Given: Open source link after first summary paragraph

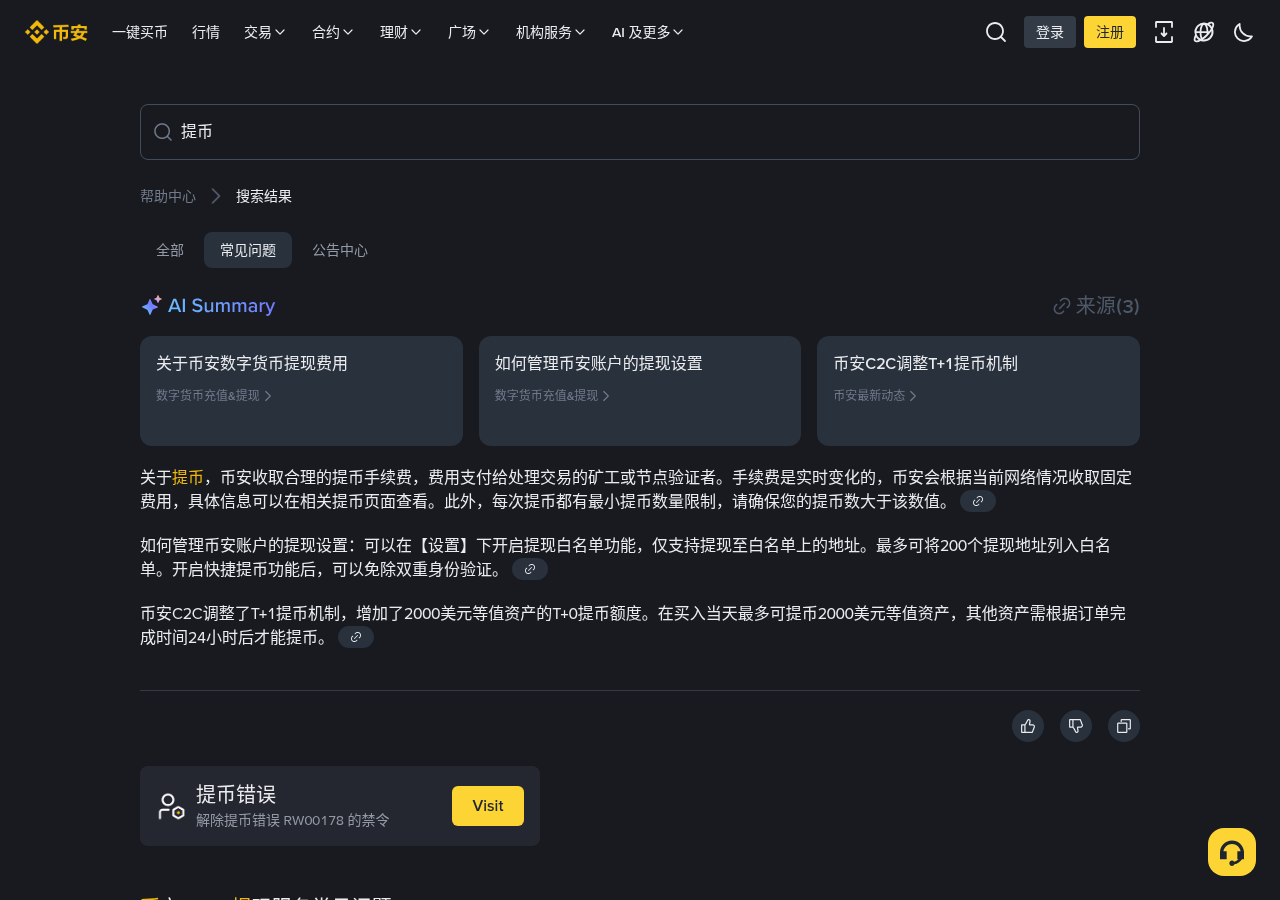Looking at the screenshot, I should (978, 501).
